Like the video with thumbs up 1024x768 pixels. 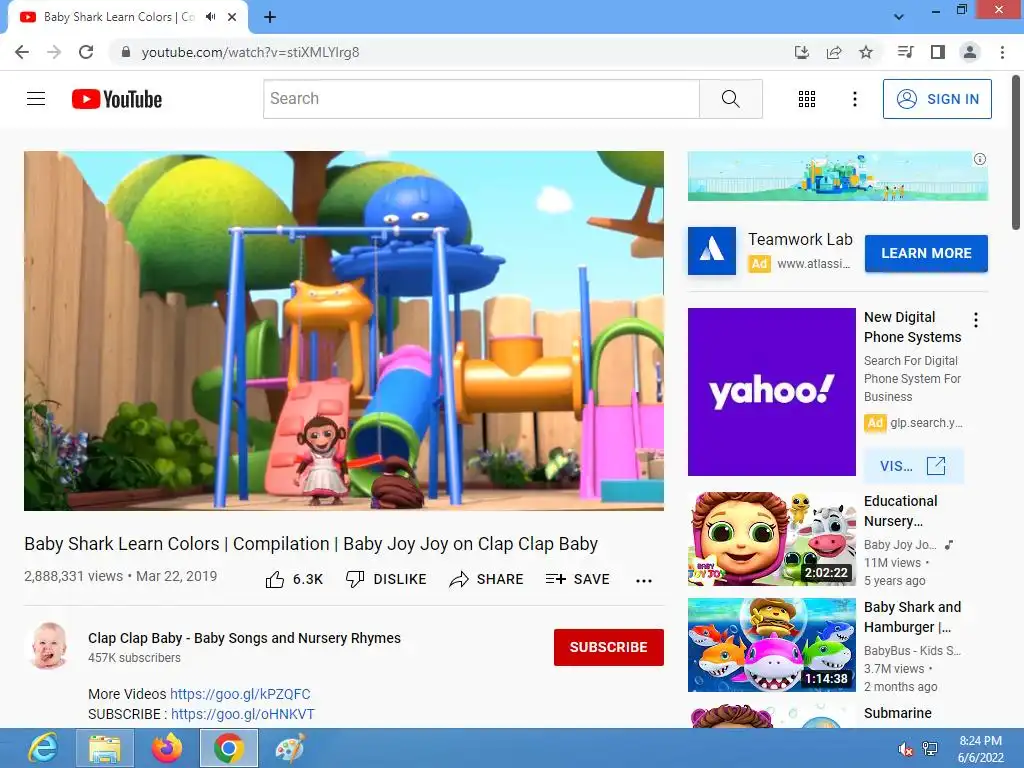tap(294, 579)
